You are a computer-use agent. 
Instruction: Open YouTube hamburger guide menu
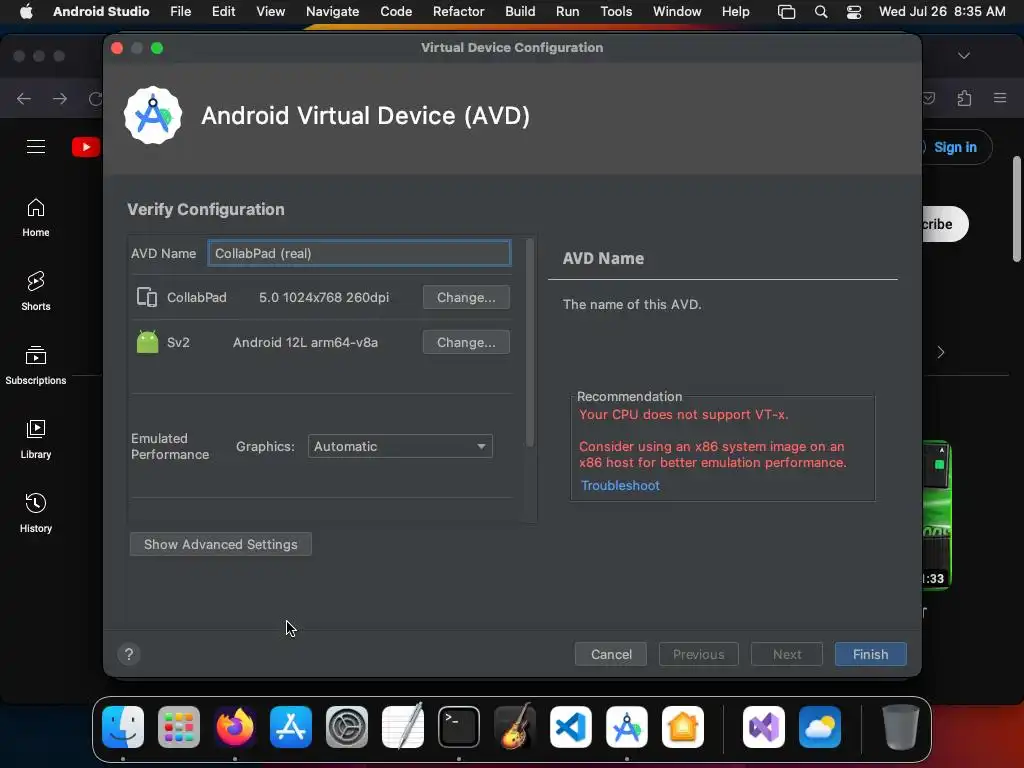tap(36, 147)
